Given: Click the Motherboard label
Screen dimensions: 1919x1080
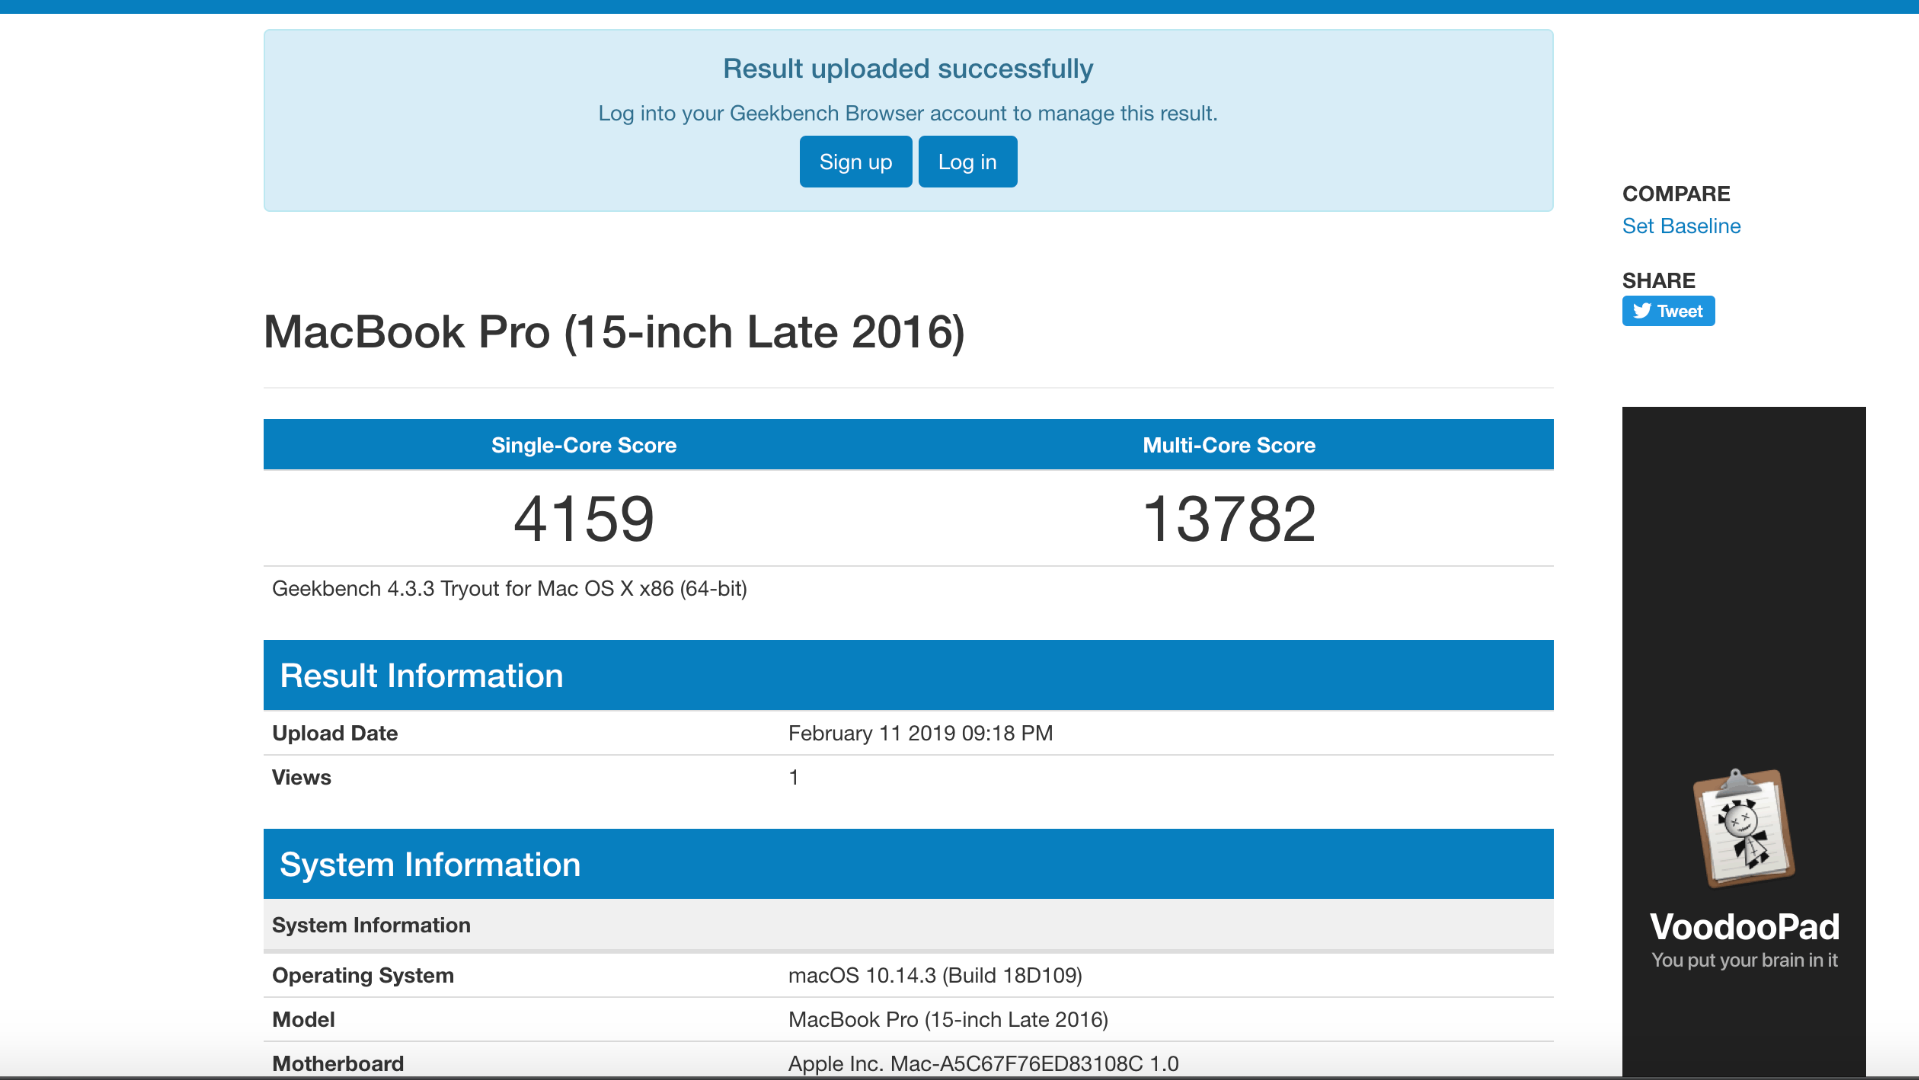Looking at the screenshot, I should [x=338, y=1063].
